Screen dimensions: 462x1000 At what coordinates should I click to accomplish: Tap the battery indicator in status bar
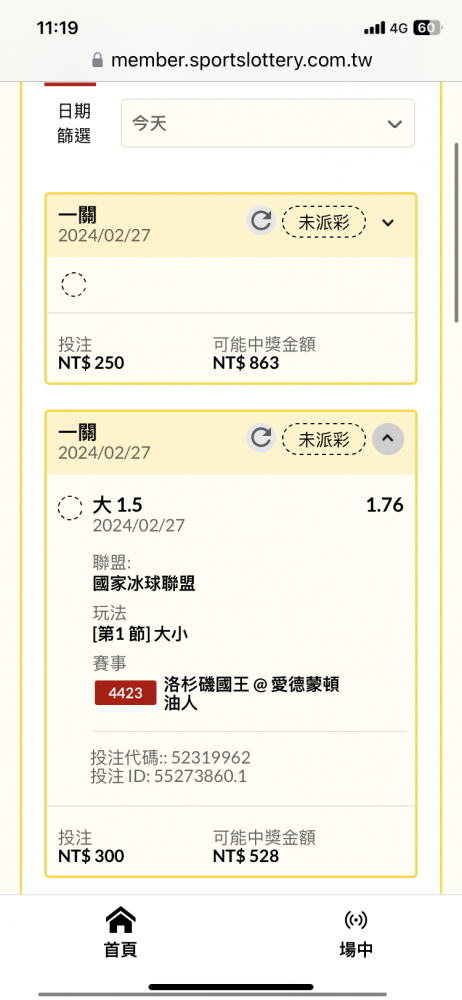(426, 28)
